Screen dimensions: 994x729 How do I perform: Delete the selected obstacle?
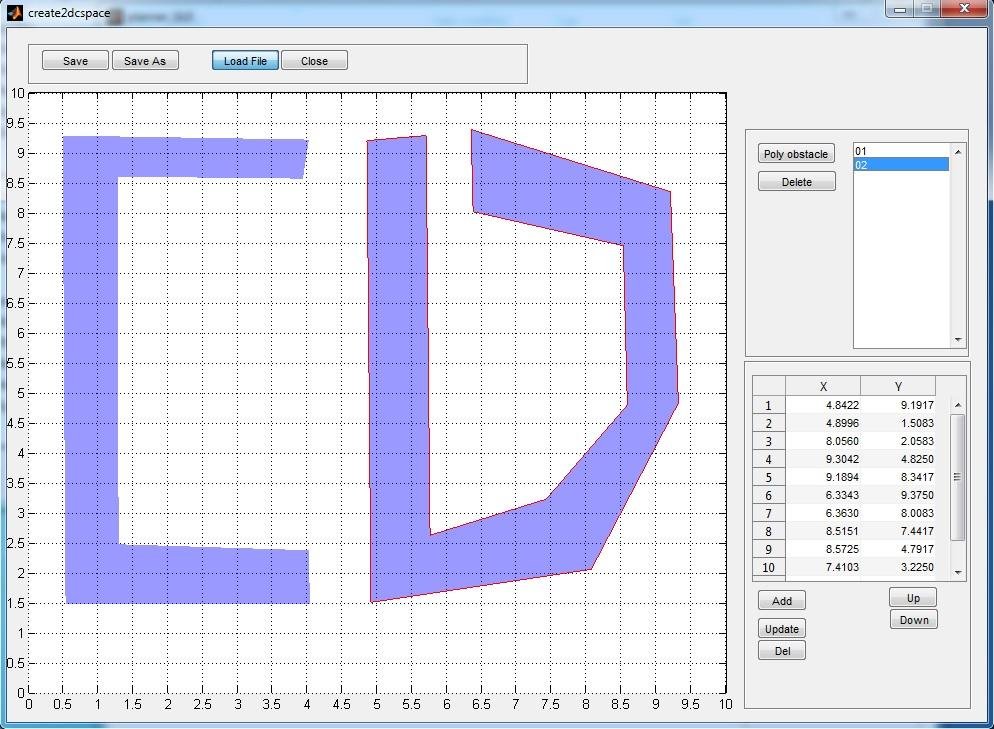796,181
